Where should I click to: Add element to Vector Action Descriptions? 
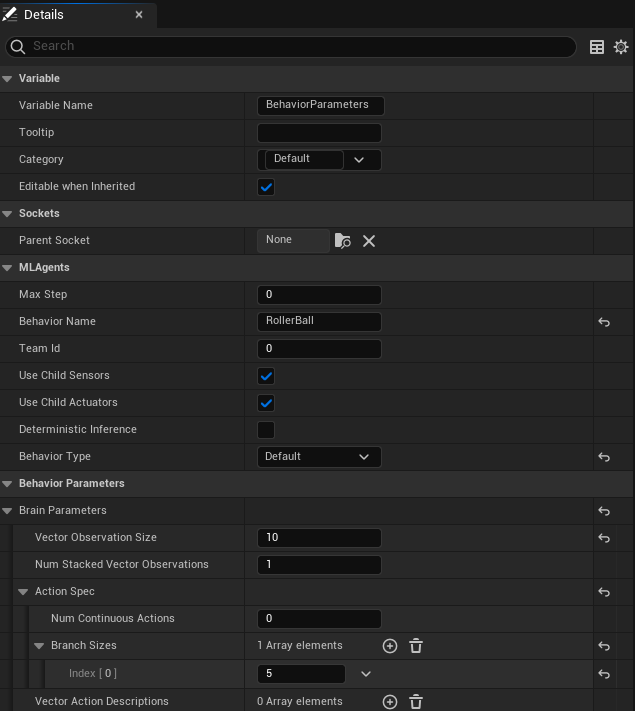click(x=390, y=701)
